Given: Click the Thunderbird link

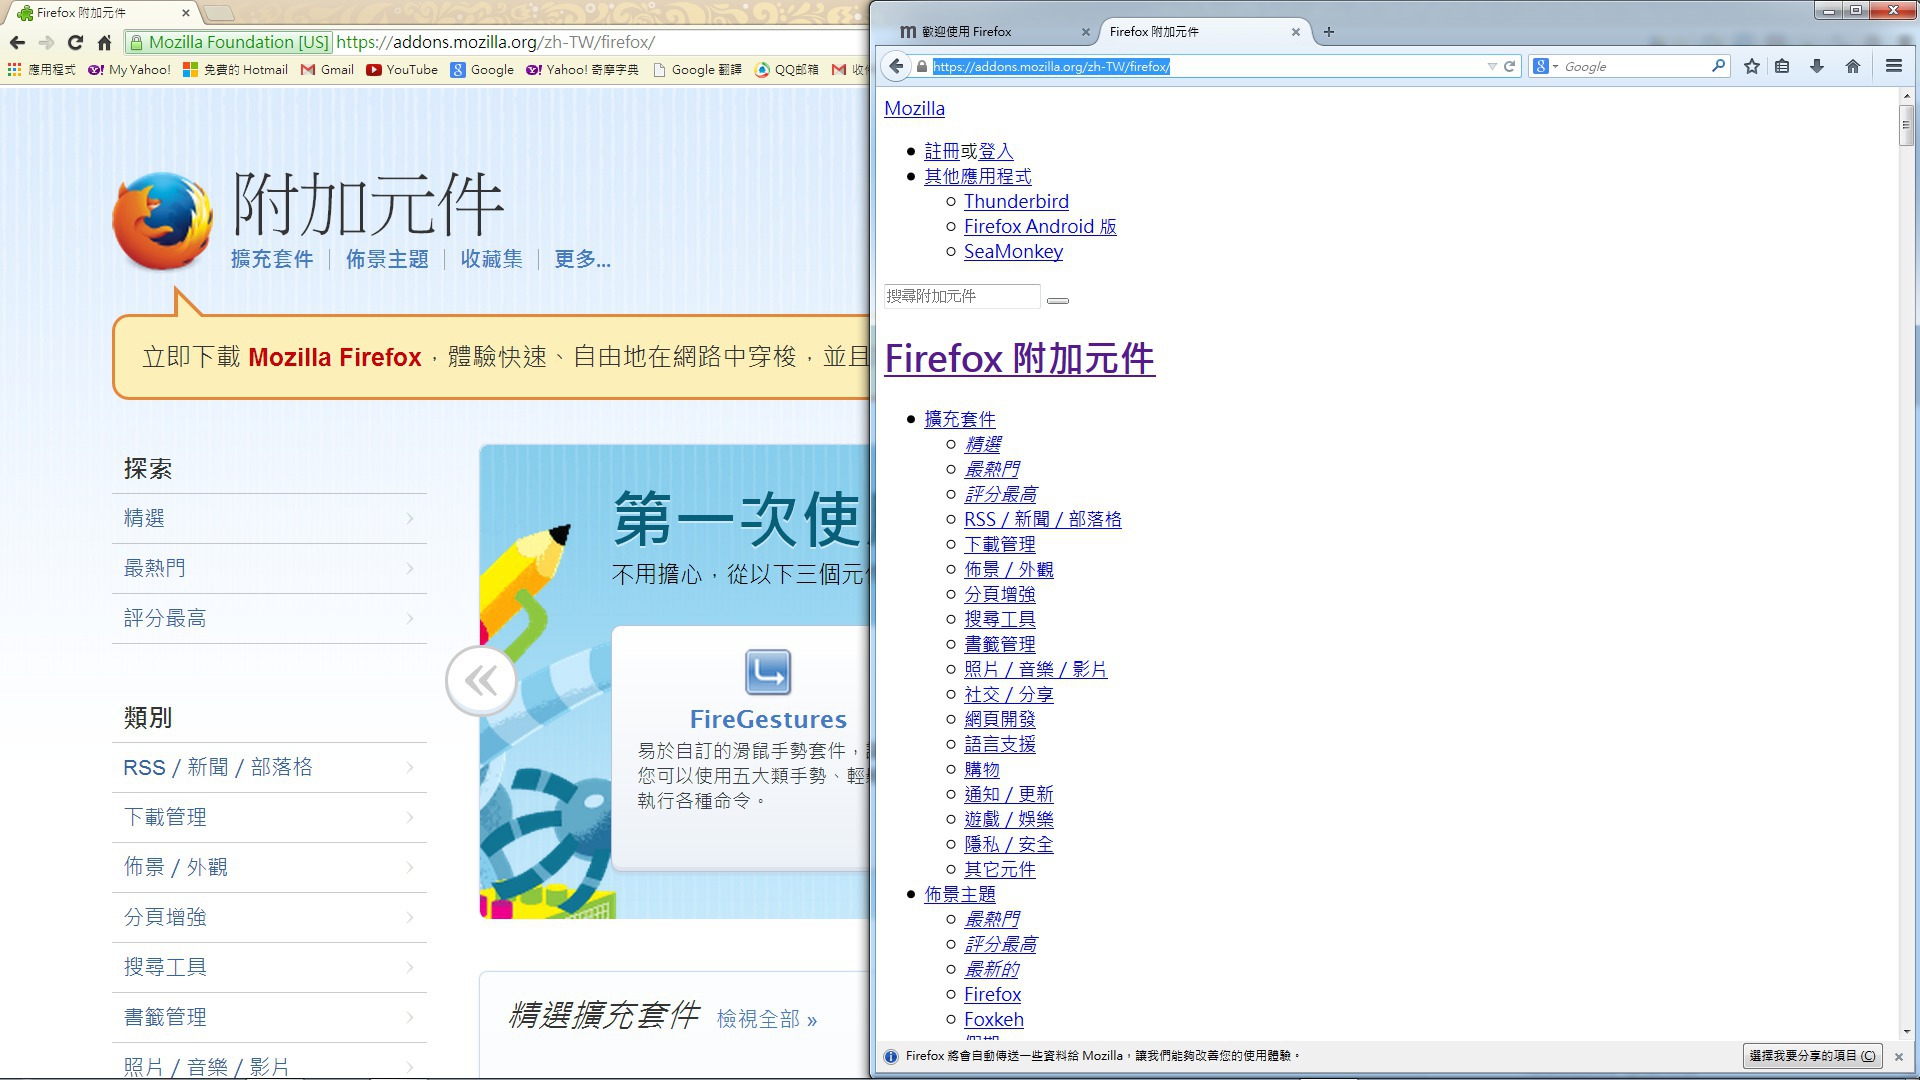Looking at the screenshot, I should click(x=1016, y=201).
